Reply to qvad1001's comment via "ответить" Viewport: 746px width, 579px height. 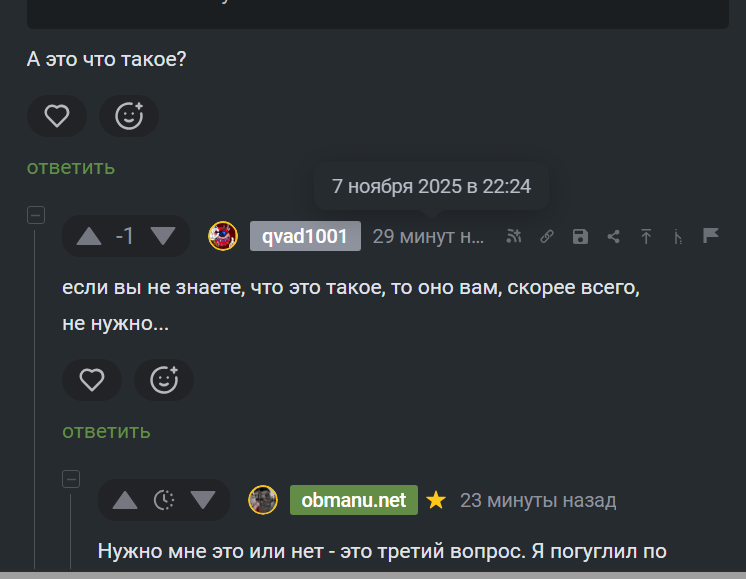[106, 431]
